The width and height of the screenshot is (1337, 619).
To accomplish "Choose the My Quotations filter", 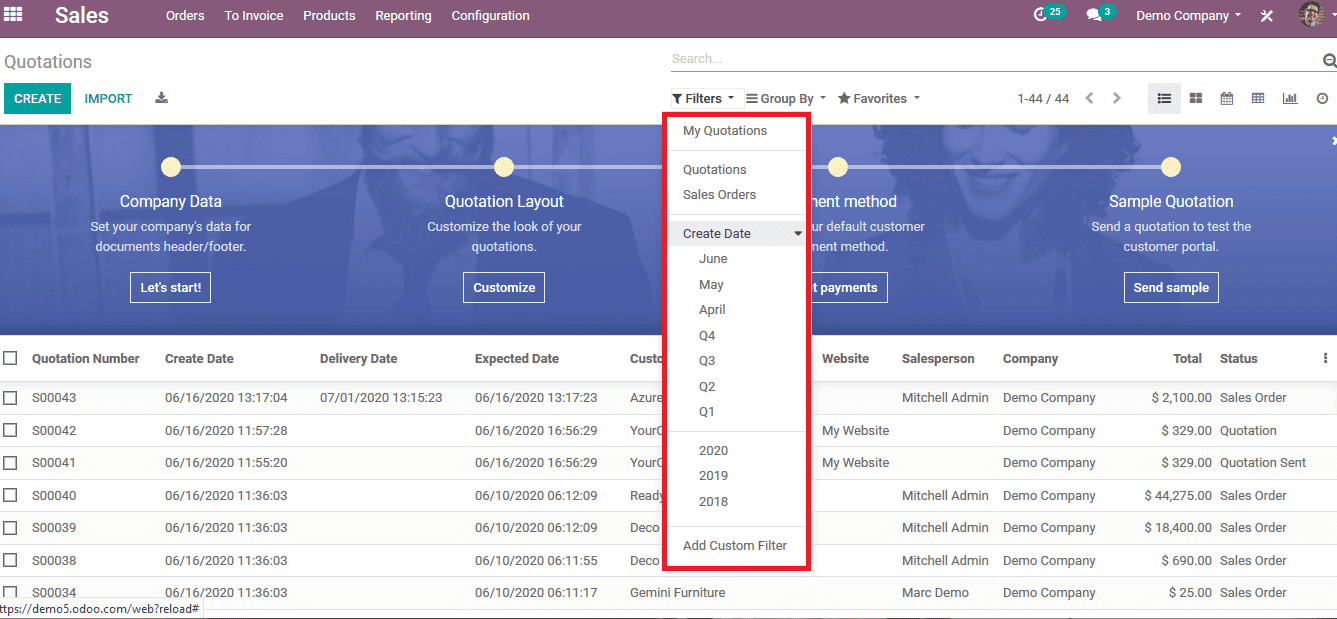I will [x=725, y=131].
